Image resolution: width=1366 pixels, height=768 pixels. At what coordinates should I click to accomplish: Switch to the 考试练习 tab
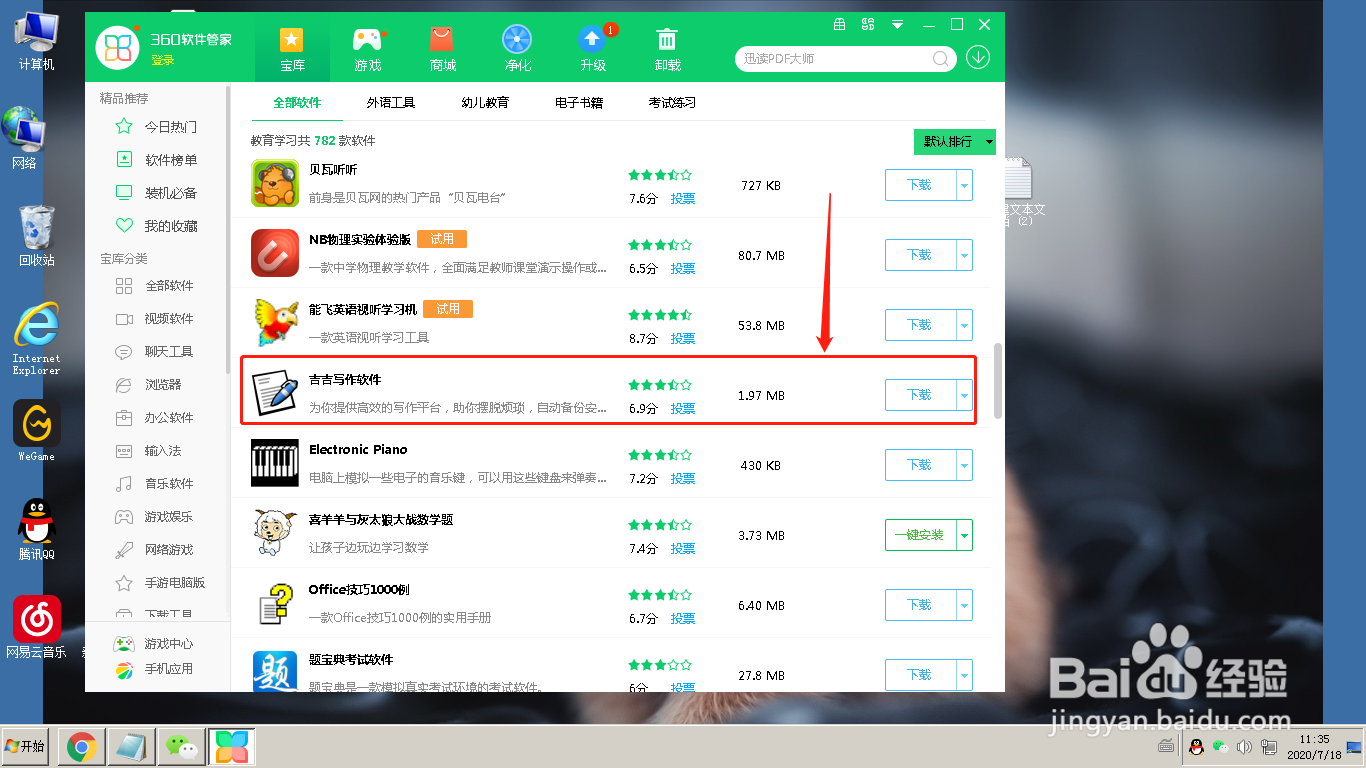click(672, 102)
